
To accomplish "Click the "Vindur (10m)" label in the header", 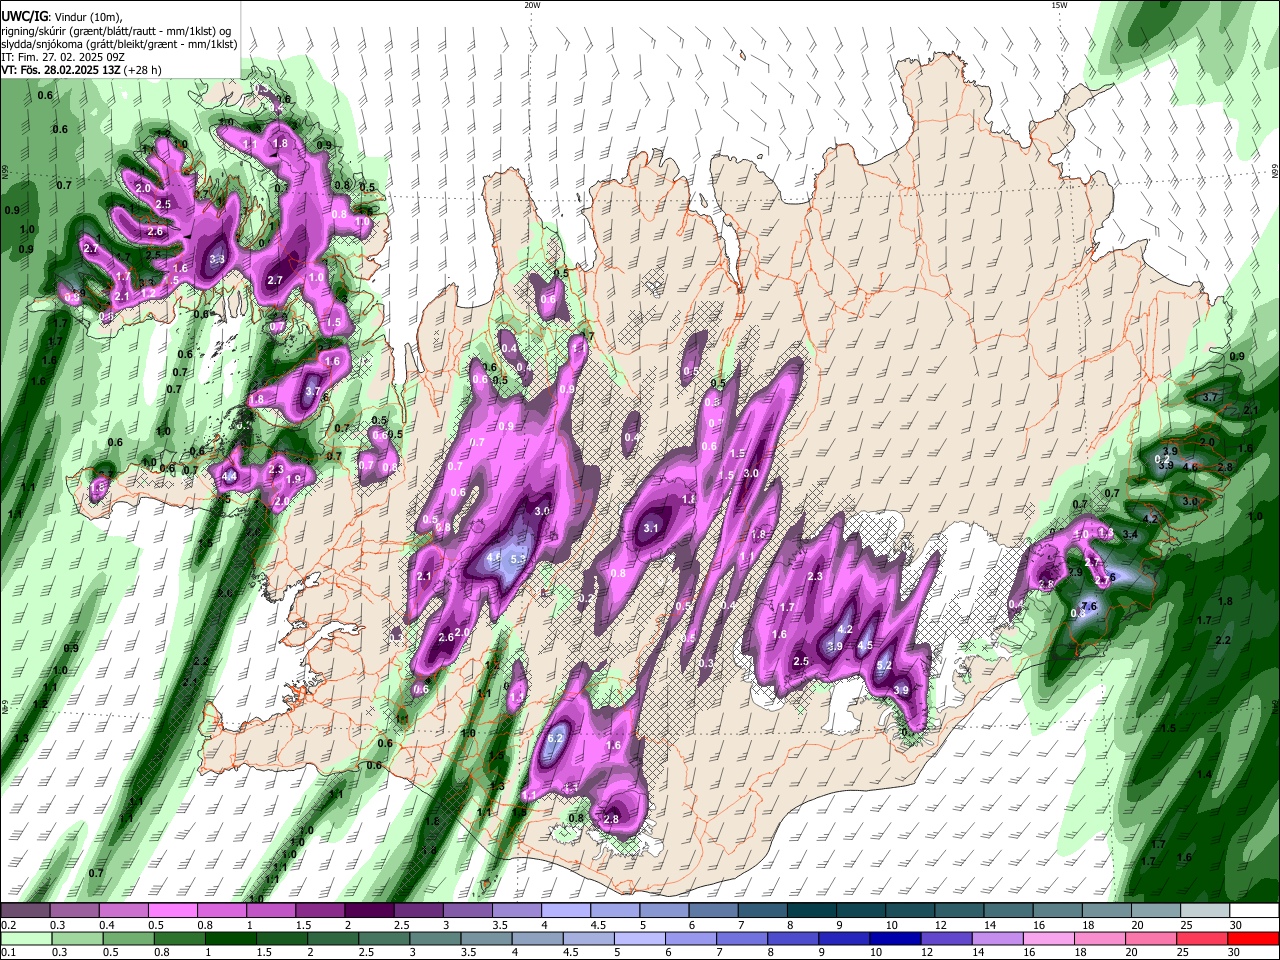I will click(x=86, y=17).
